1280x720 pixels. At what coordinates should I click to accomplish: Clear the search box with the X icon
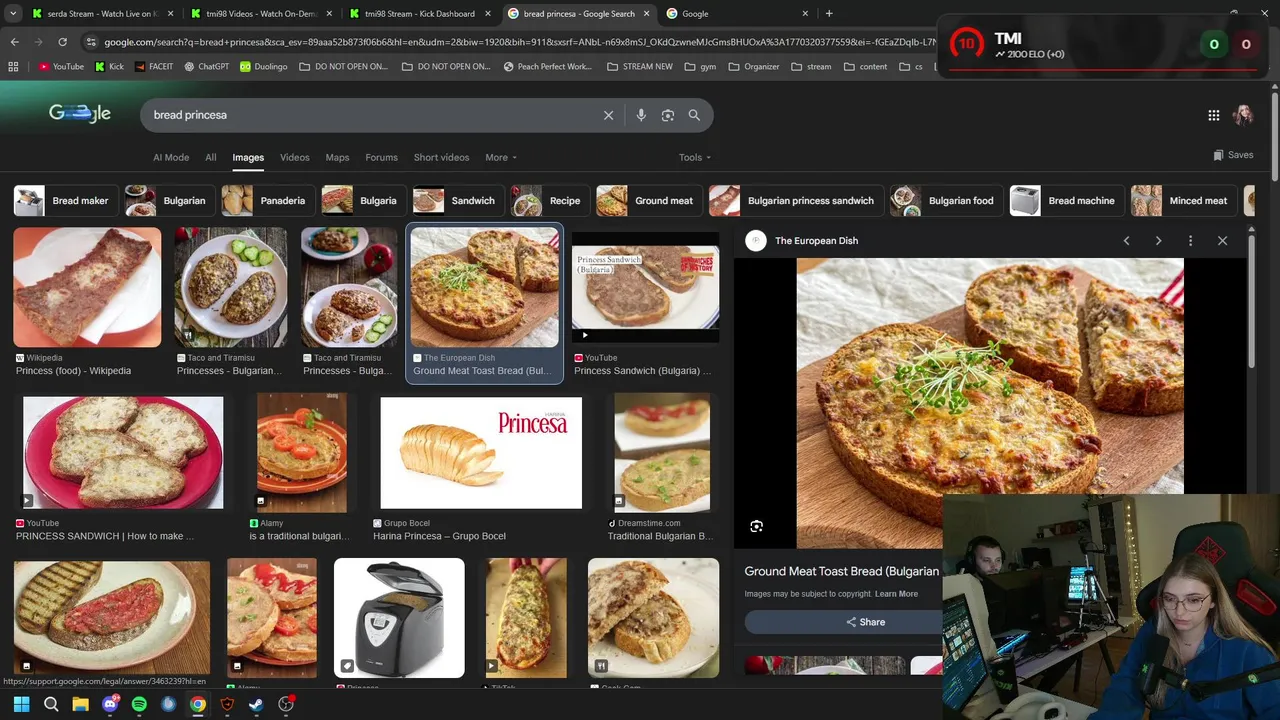point(608,115)
